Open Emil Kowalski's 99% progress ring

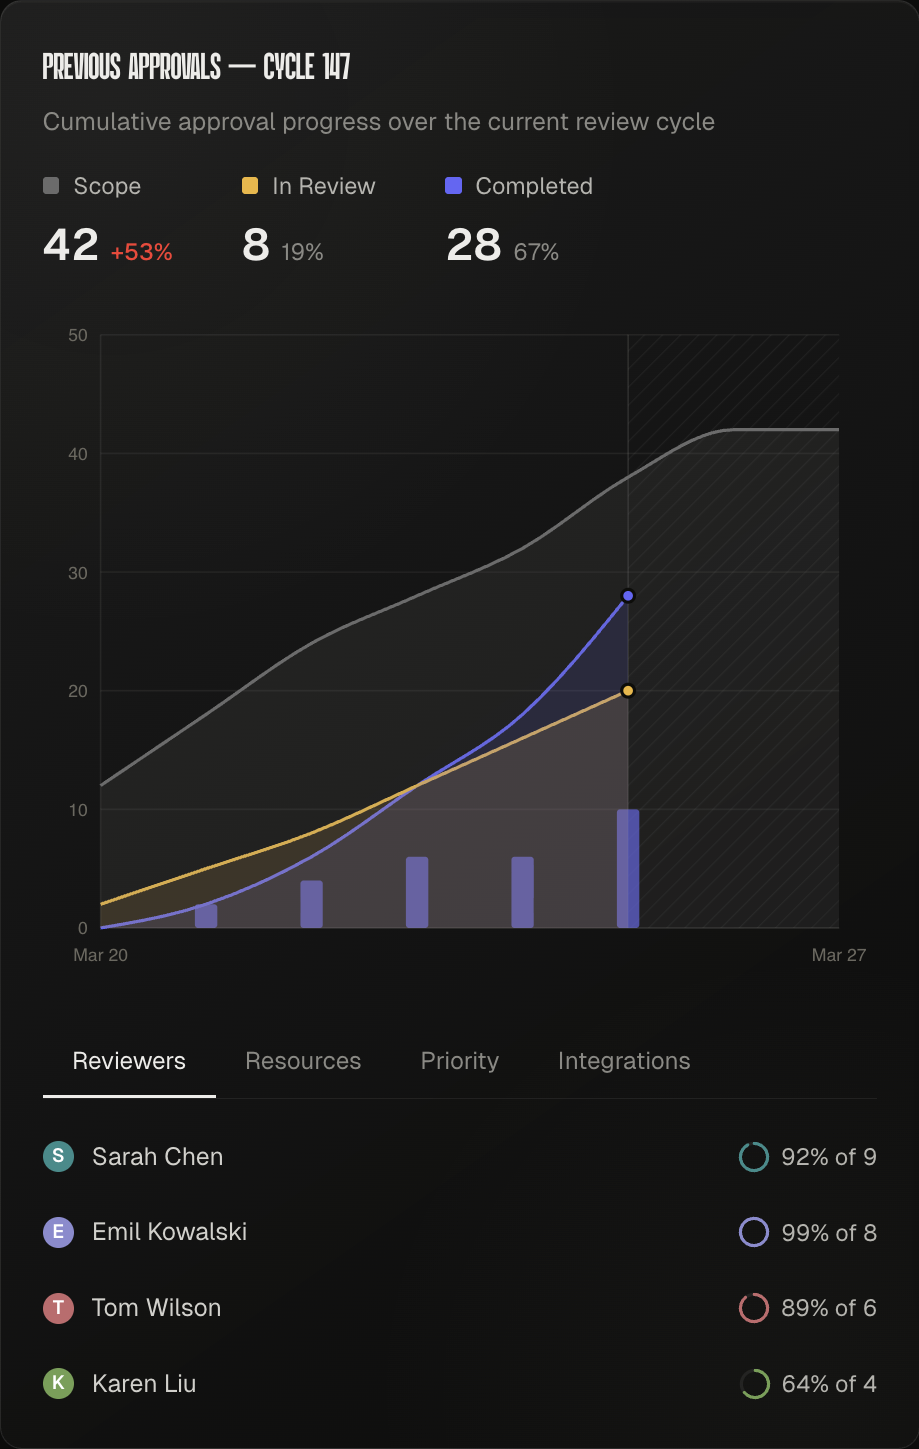[753, 1232]
